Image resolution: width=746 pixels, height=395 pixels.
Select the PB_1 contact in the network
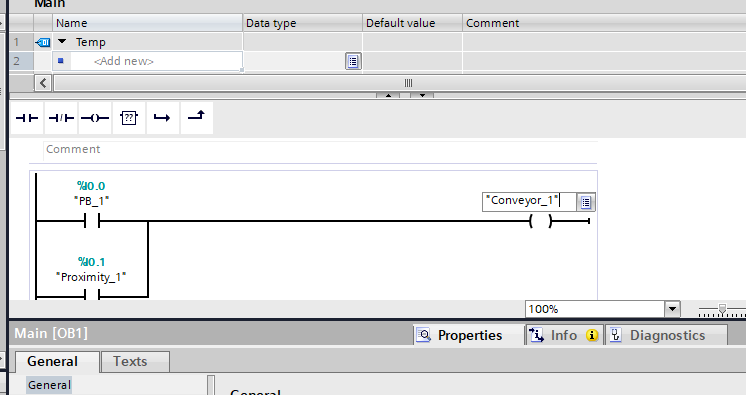pos(92,221)
